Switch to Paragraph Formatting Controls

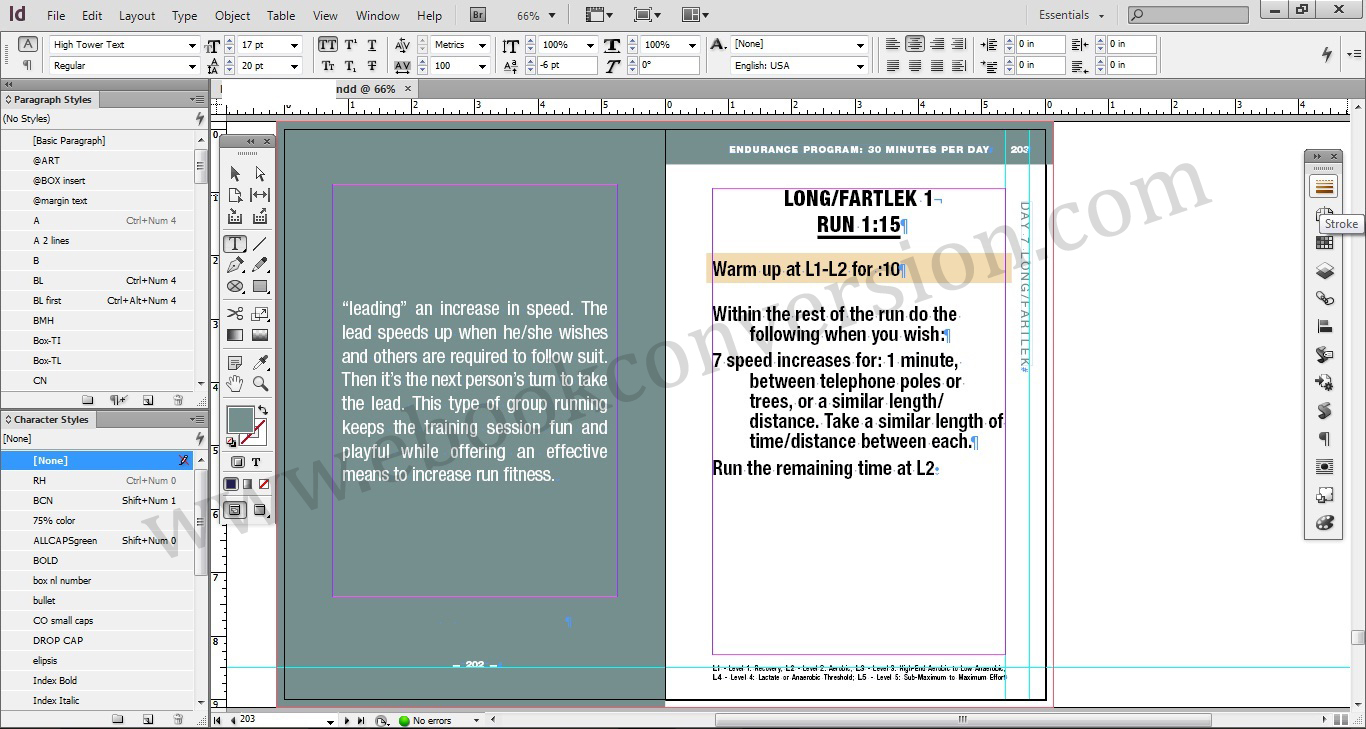[x=28, y=65]
